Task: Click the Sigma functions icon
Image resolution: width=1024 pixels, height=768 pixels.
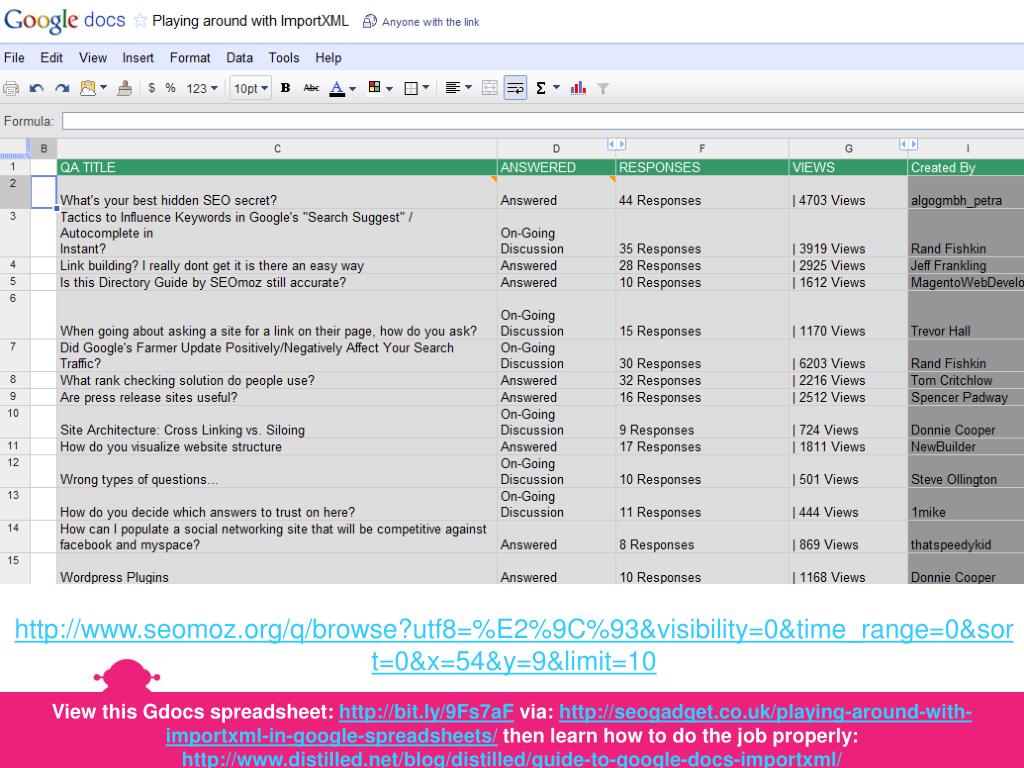Action: pos(541,88)
